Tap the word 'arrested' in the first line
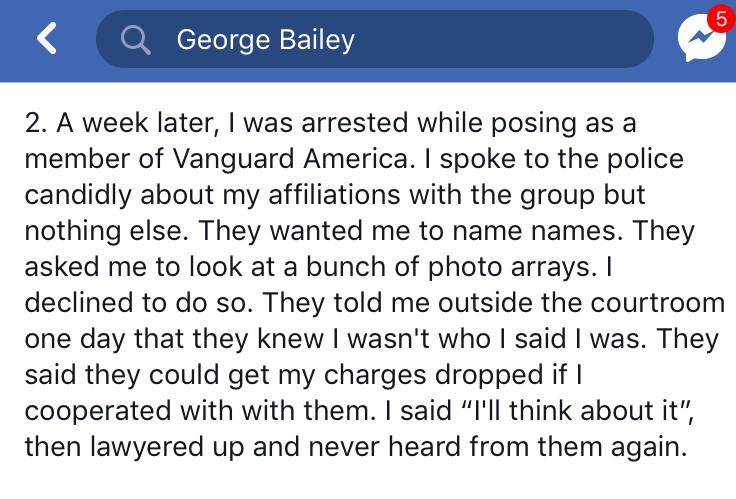 click(355, 123)
